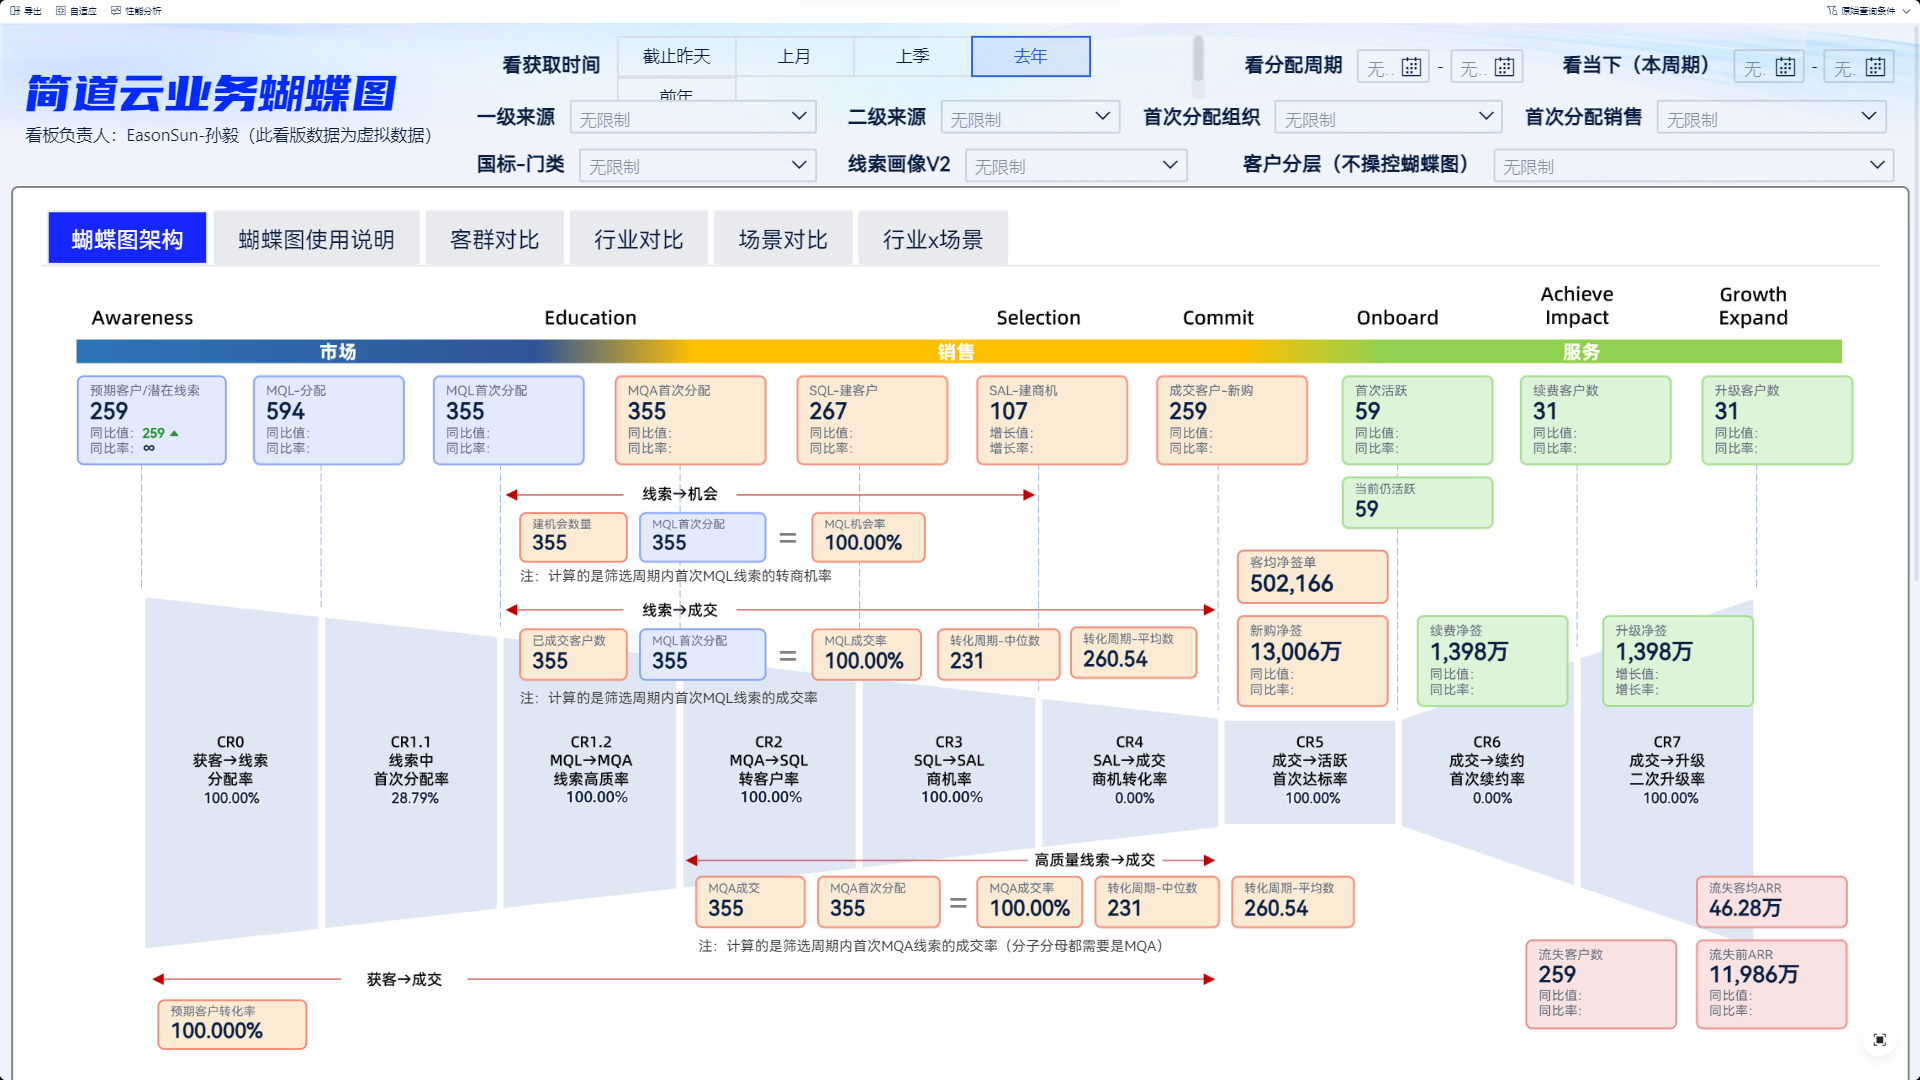The height and width of the screenshot is (1080, 1920).
Task: Expand the 首次分配销售 dropdown
Action: click(1770, 118)
